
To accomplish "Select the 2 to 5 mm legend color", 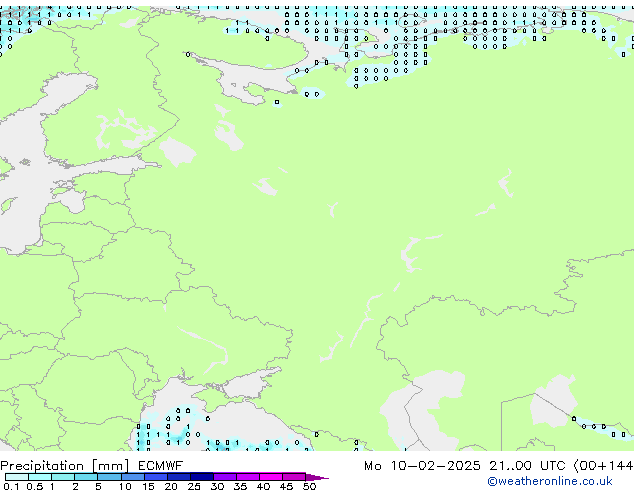I will pyautogui.click(x=86, y=477).
